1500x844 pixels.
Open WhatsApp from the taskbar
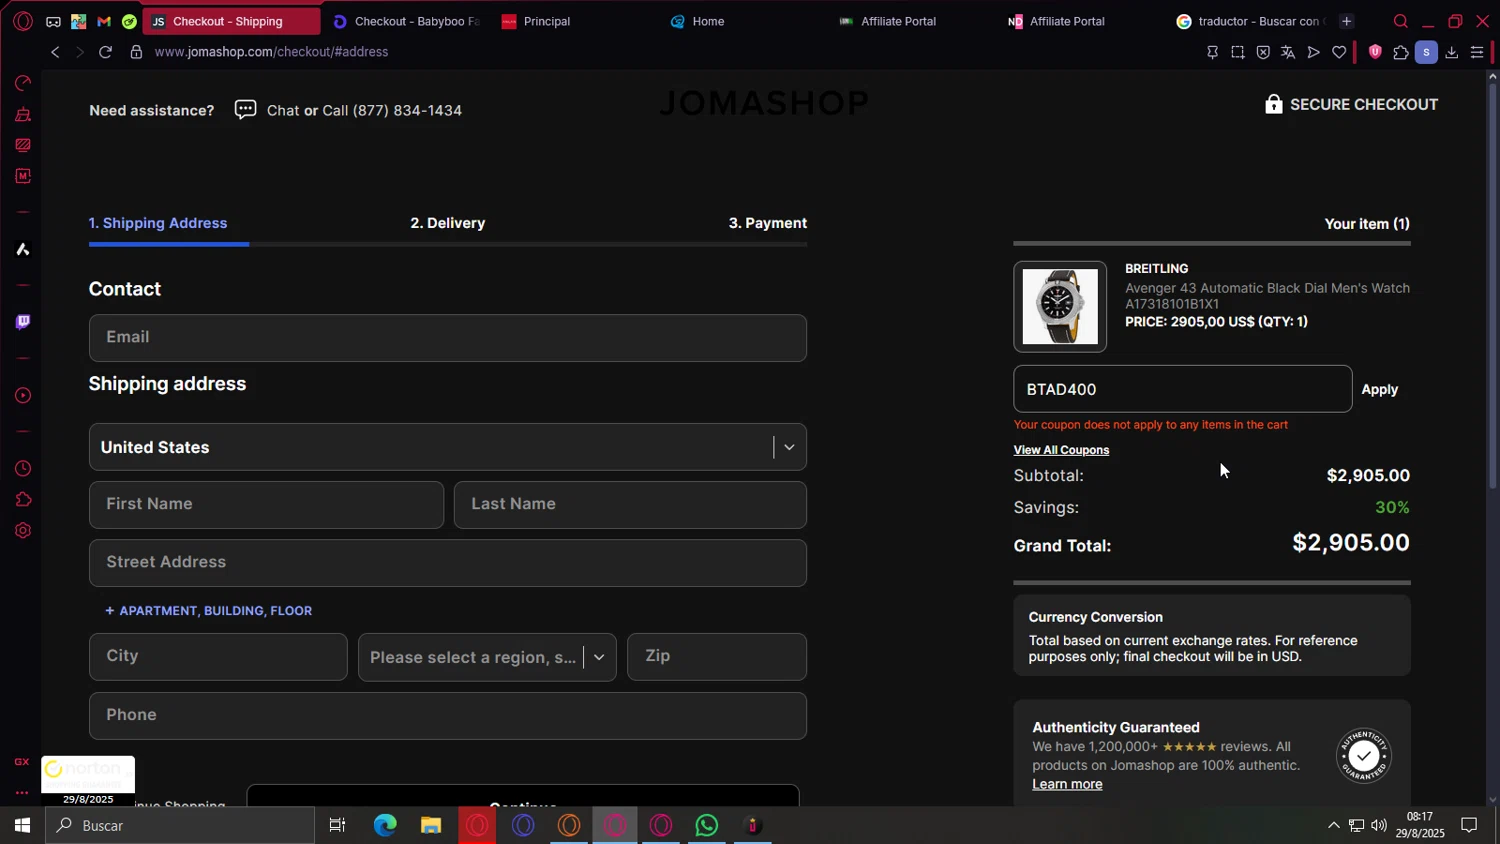tap(707, 826)
